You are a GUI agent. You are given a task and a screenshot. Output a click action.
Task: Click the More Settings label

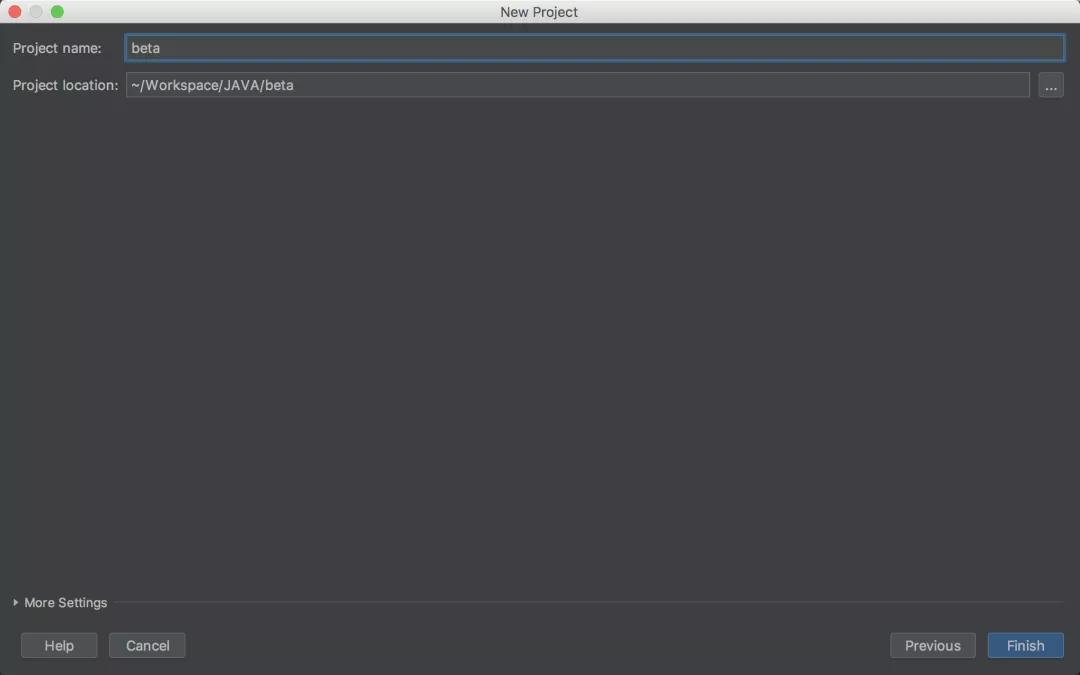(65, 603)
